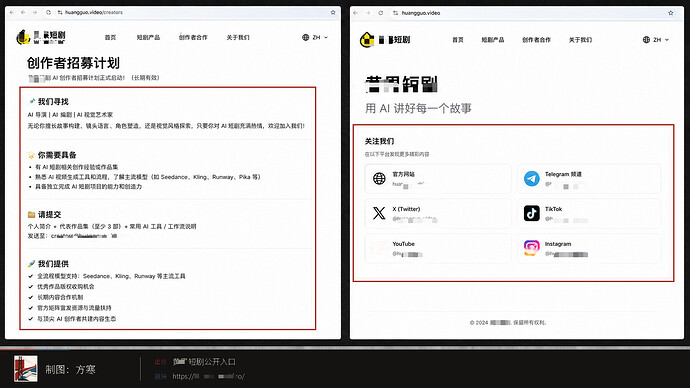Click the official website globe icon
The width and height of the screenshot is (690, 388).
(379, 179)
